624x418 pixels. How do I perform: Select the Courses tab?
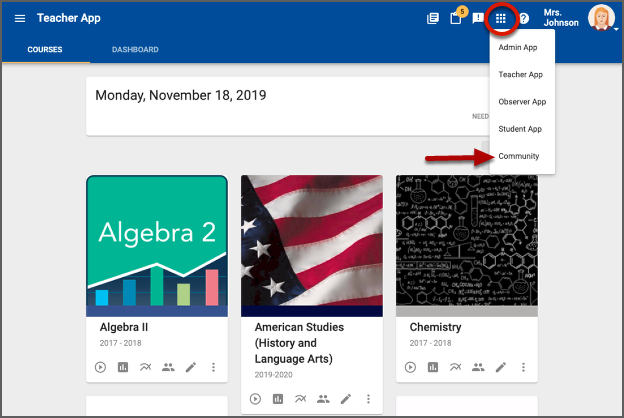point(45,50)
